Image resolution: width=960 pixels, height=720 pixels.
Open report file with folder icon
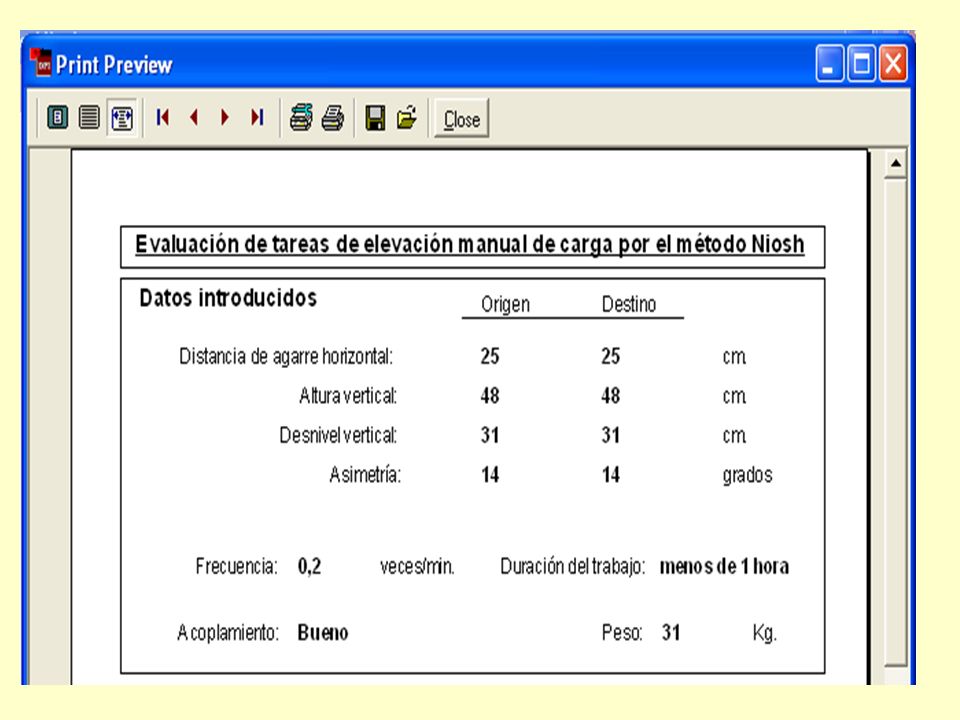tap(407, 118)
